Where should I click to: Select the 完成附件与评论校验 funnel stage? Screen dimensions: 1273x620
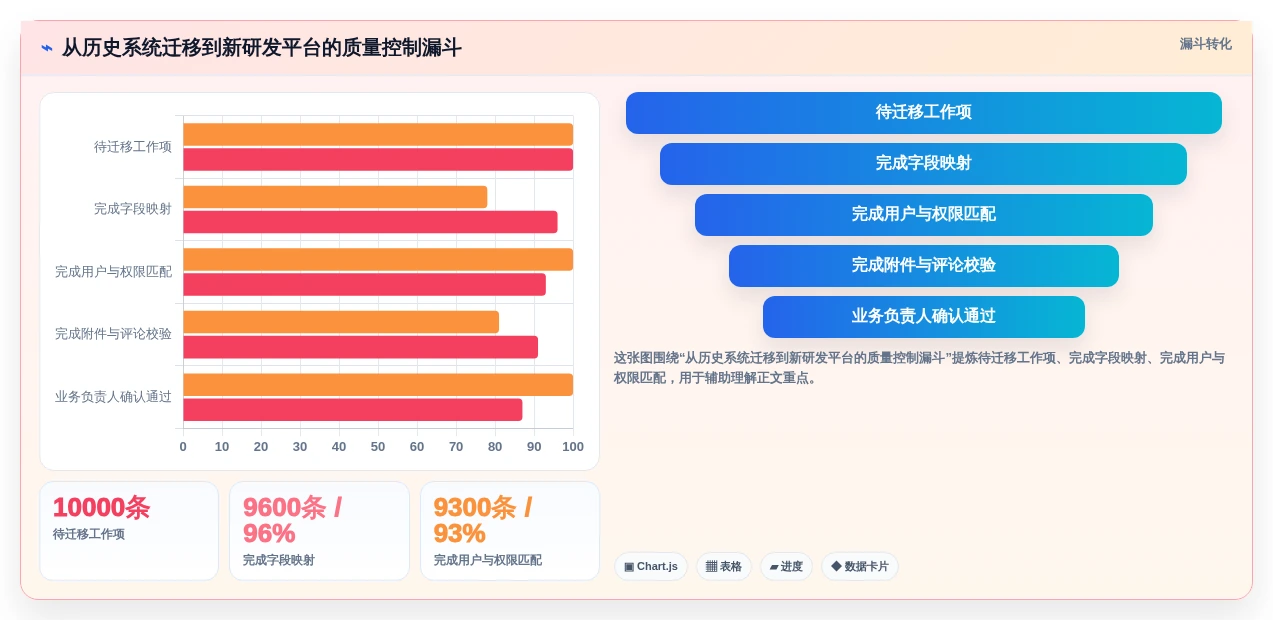924,266
